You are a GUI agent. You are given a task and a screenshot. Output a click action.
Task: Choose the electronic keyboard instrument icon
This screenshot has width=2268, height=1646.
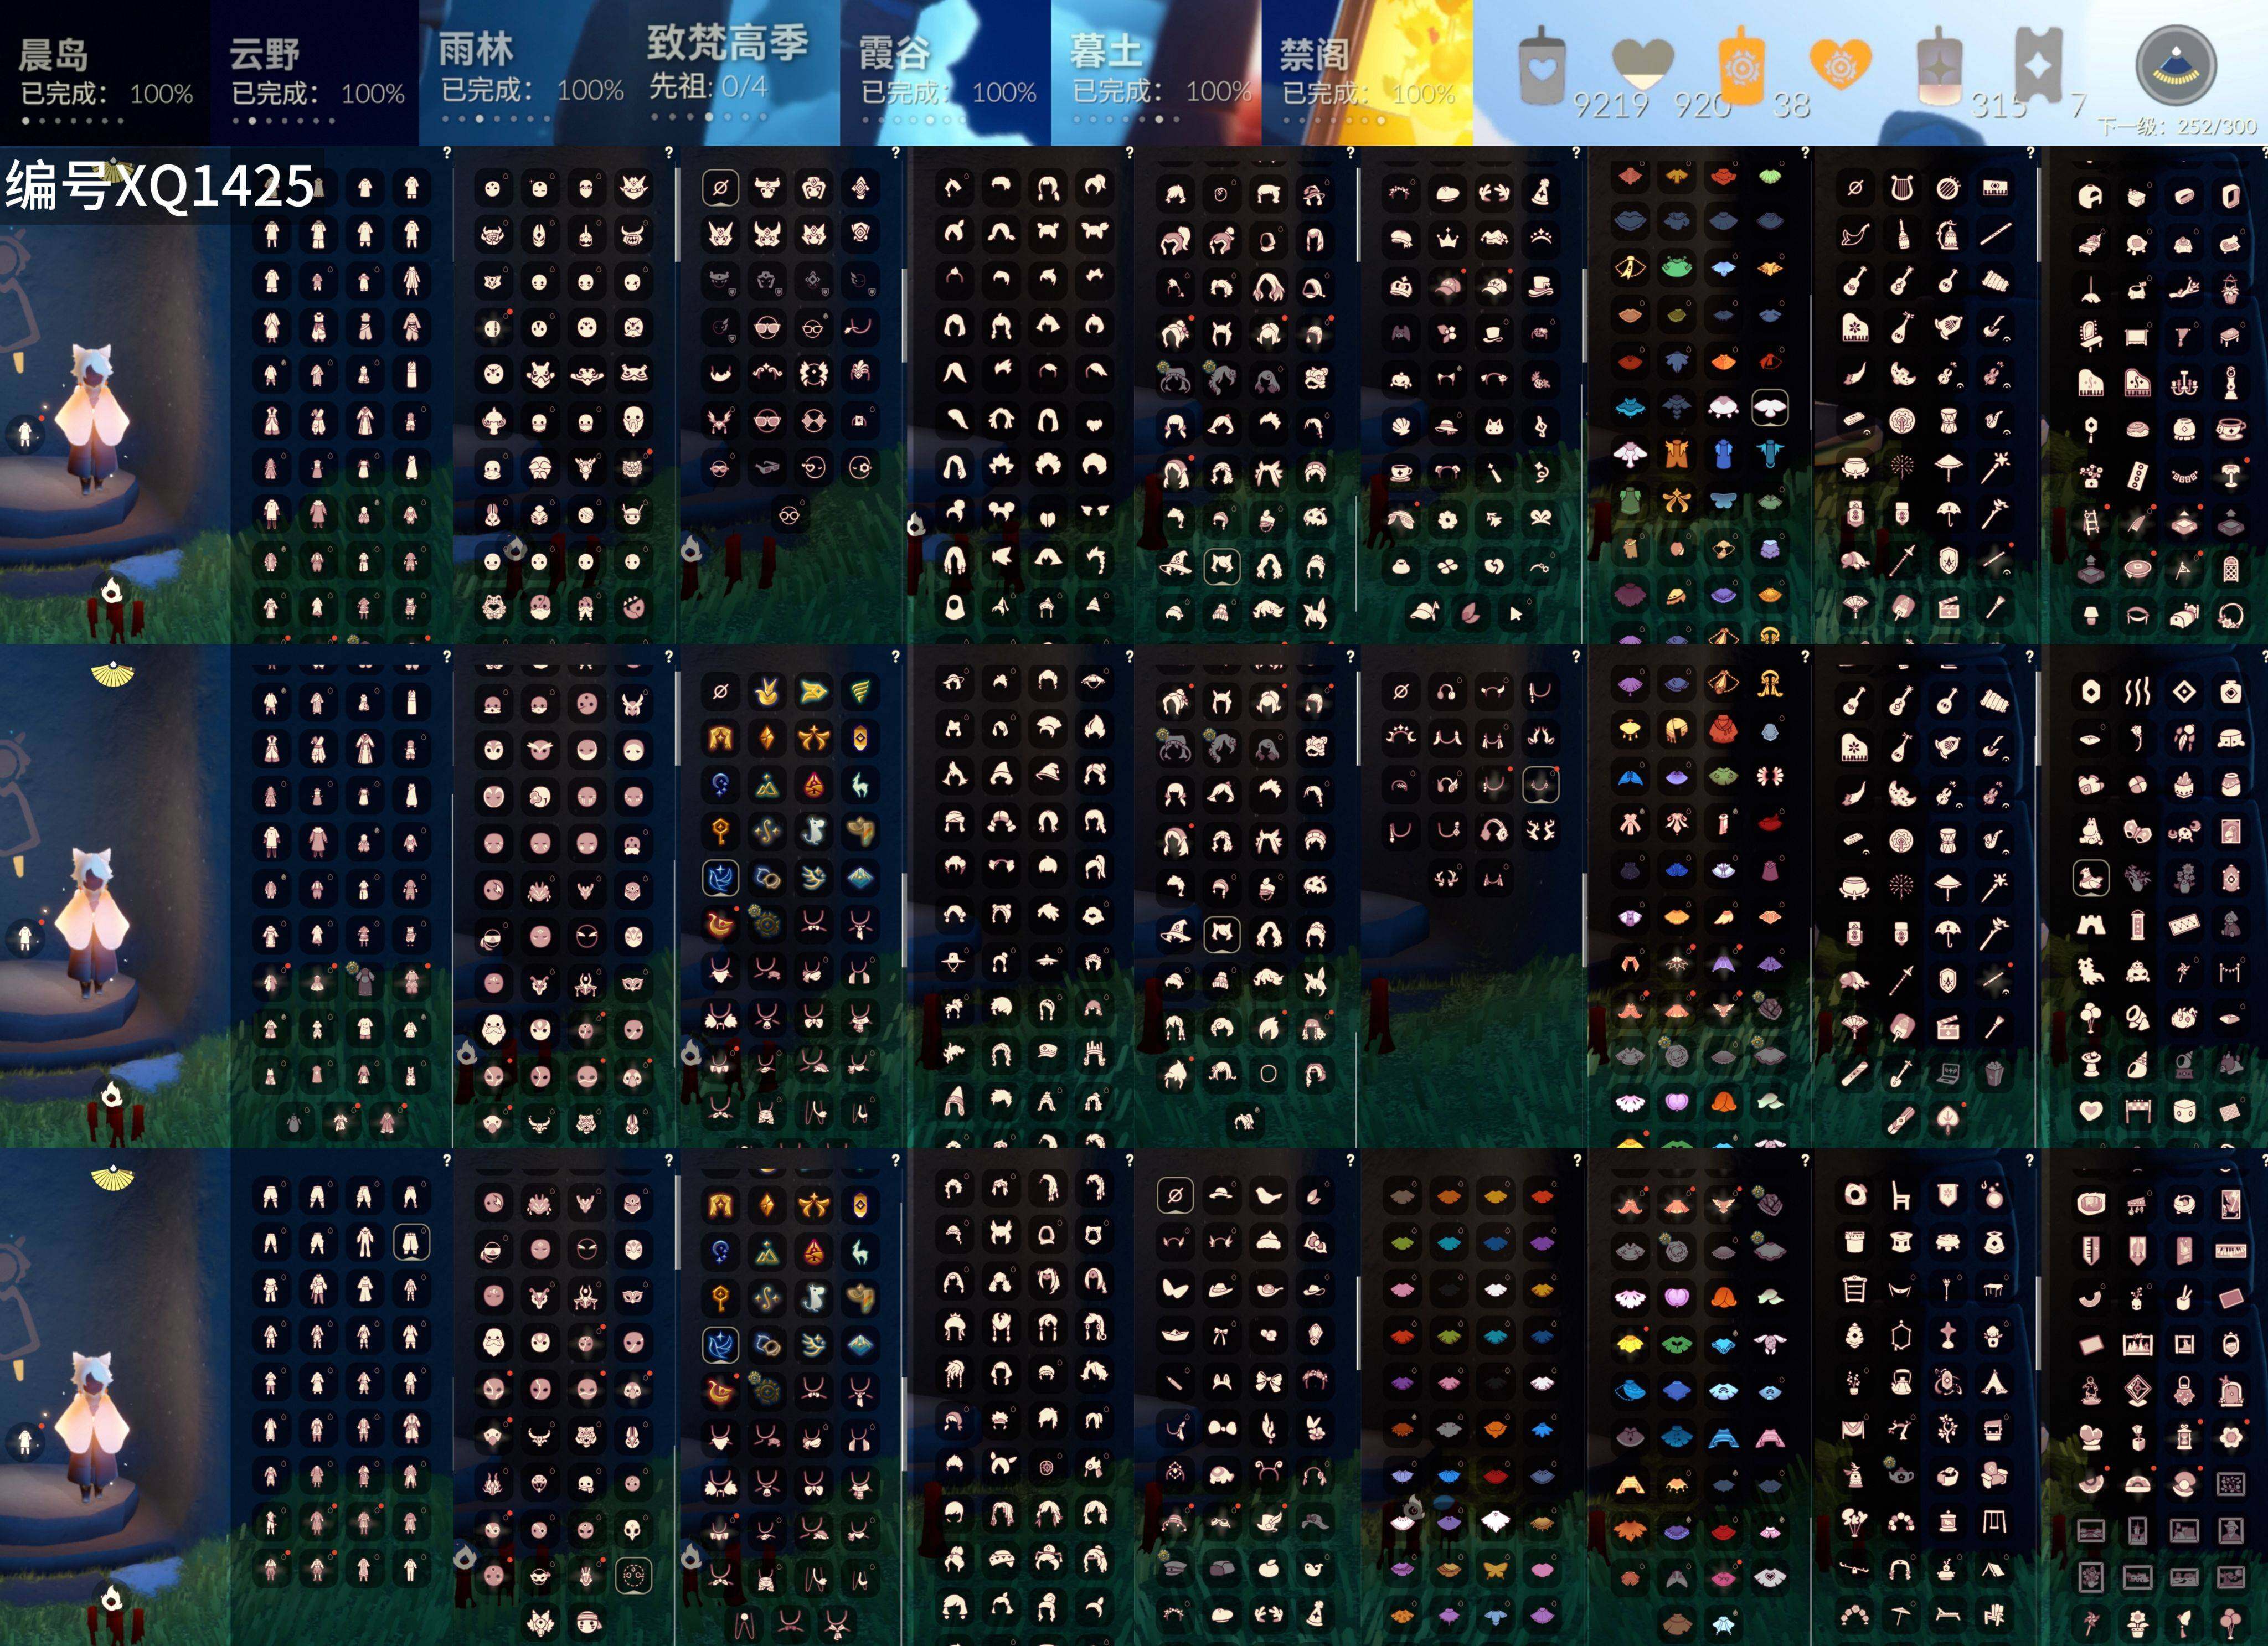pos(1996,187)
